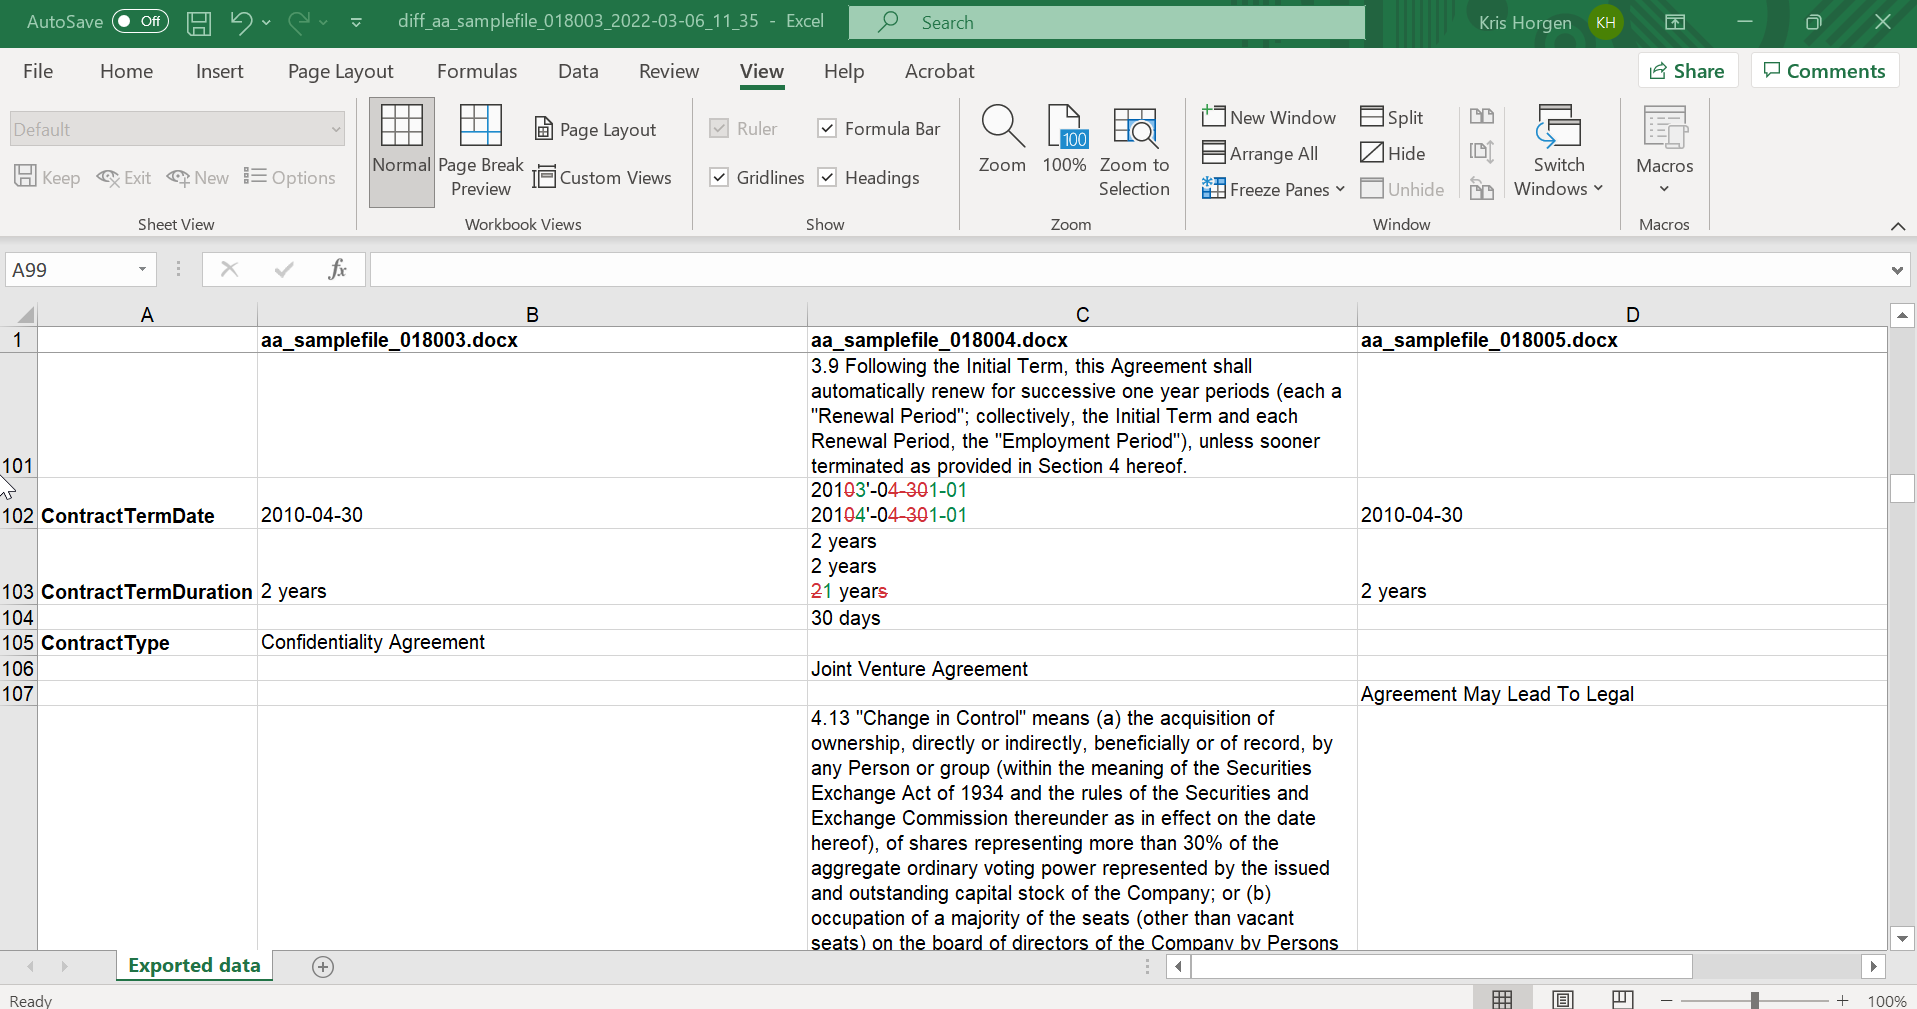Hide the current workbook window

pos(1394,152)
